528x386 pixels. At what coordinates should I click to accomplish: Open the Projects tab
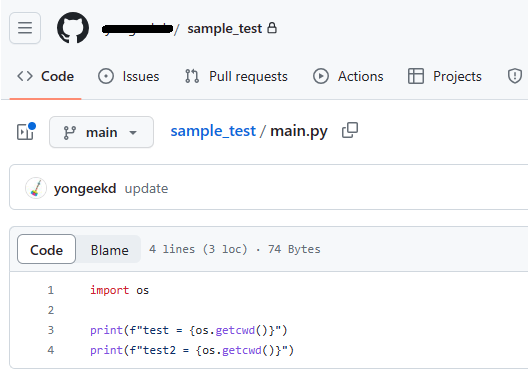(x=444, y=76)
